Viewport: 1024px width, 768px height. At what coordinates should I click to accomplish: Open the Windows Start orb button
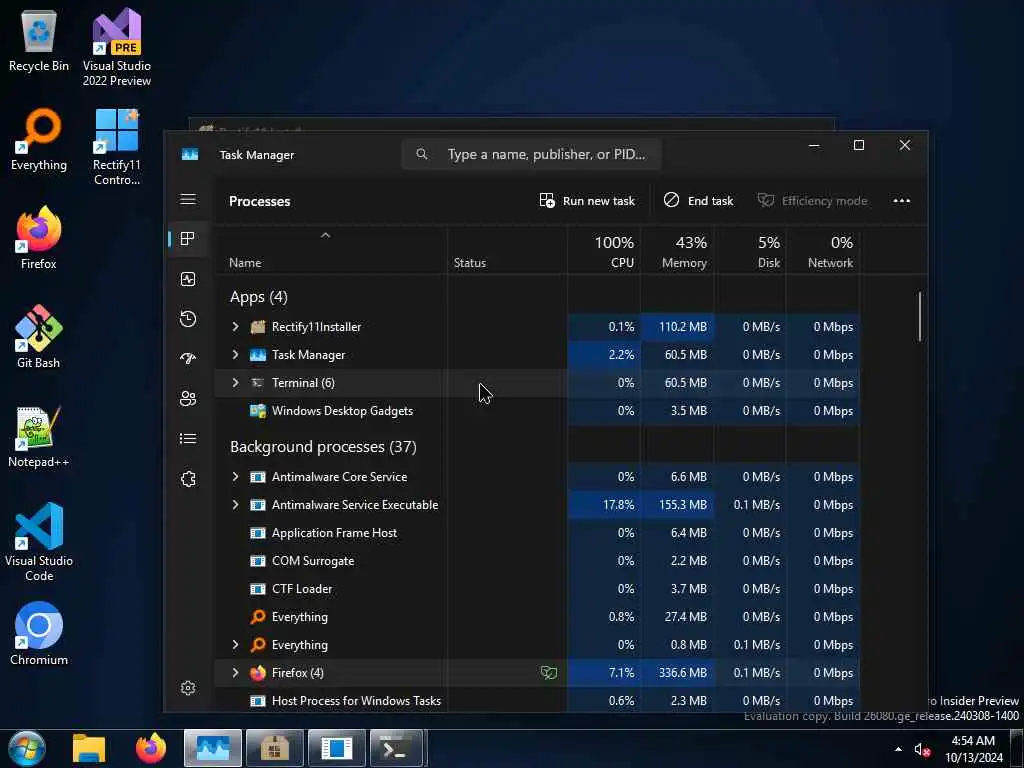27,748
